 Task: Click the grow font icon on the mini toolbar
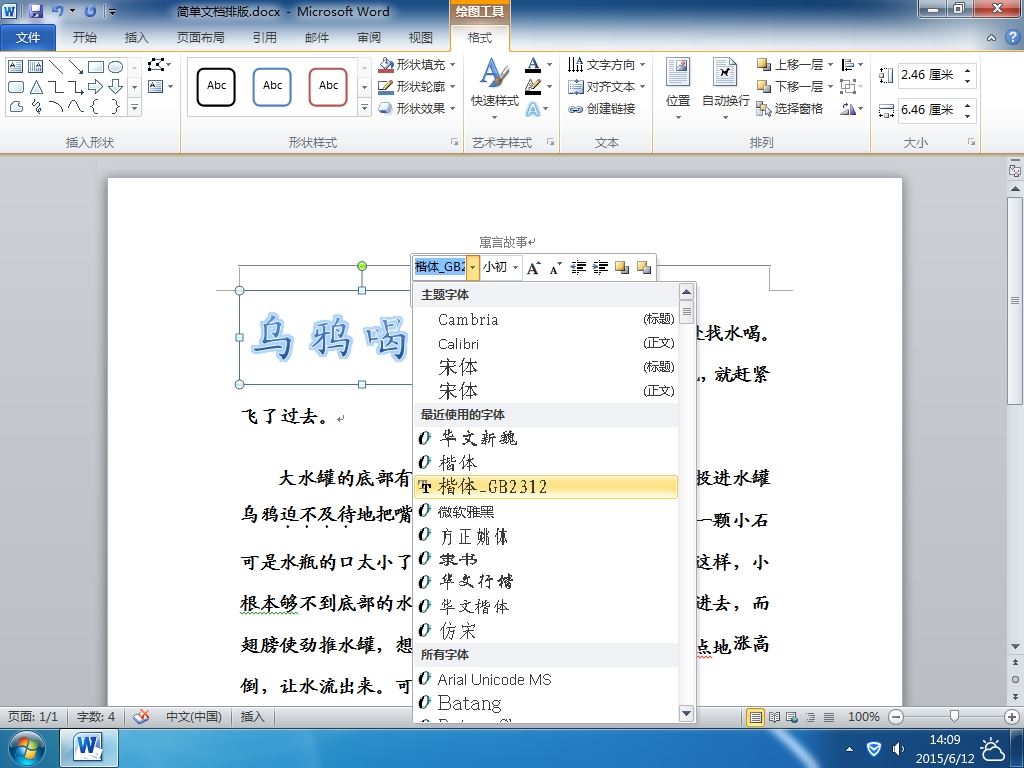[534, 268]
